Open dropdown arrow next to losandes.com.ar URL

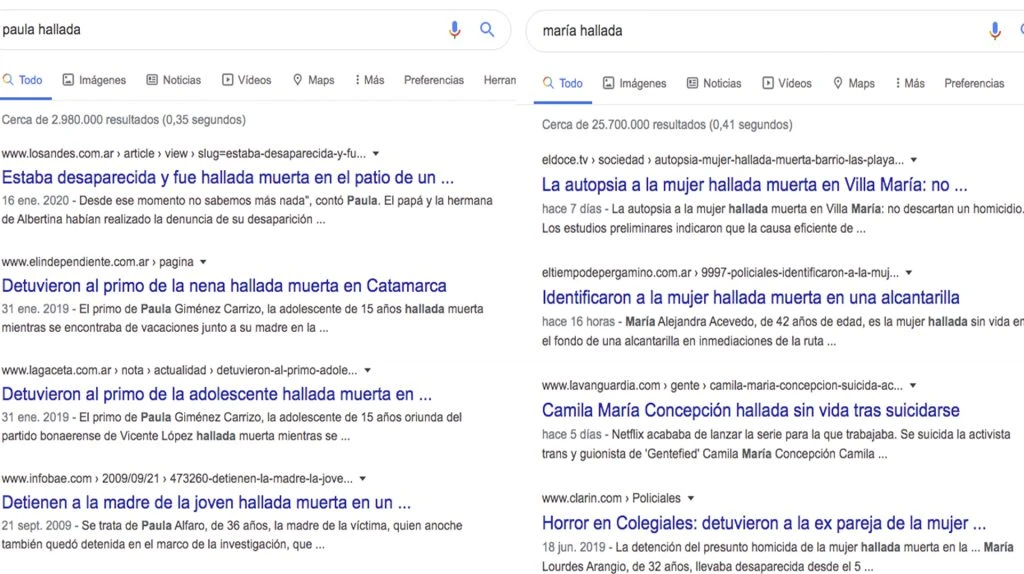pos(376,154)
